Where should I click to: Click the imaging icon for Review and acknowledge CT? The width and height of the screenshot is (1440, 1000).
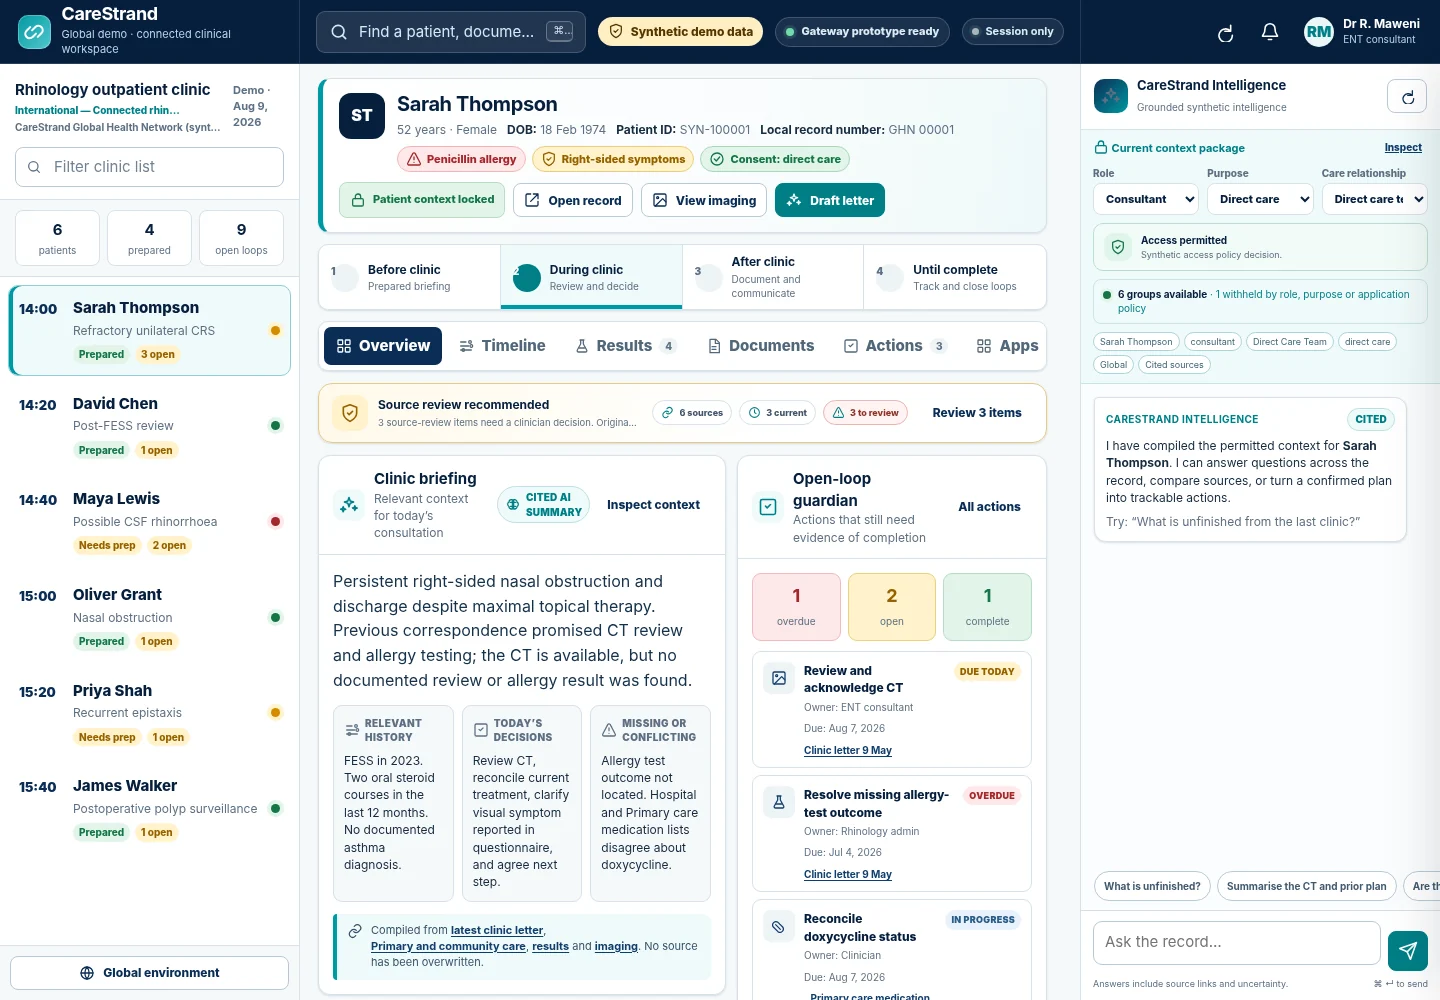(x=779, y=678)
